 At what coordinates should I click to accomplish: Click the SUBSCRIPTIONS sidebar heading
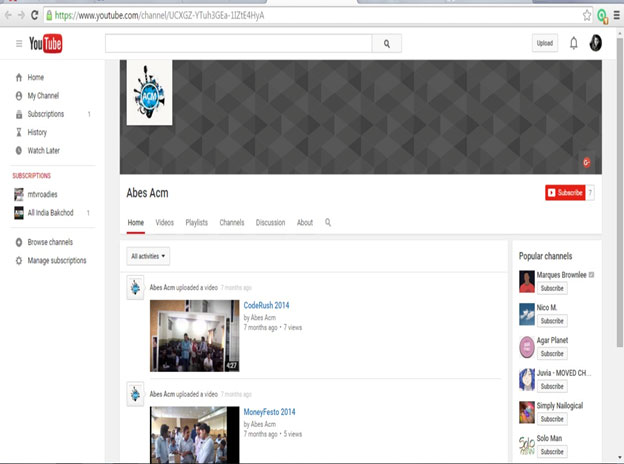pos(31,175)
